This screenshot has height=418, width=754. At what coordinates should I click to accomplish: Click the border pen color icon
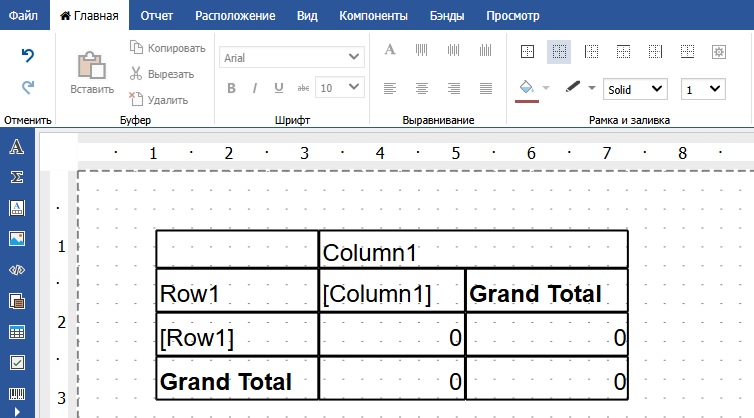pyautogui.click(x=574, y=89)
